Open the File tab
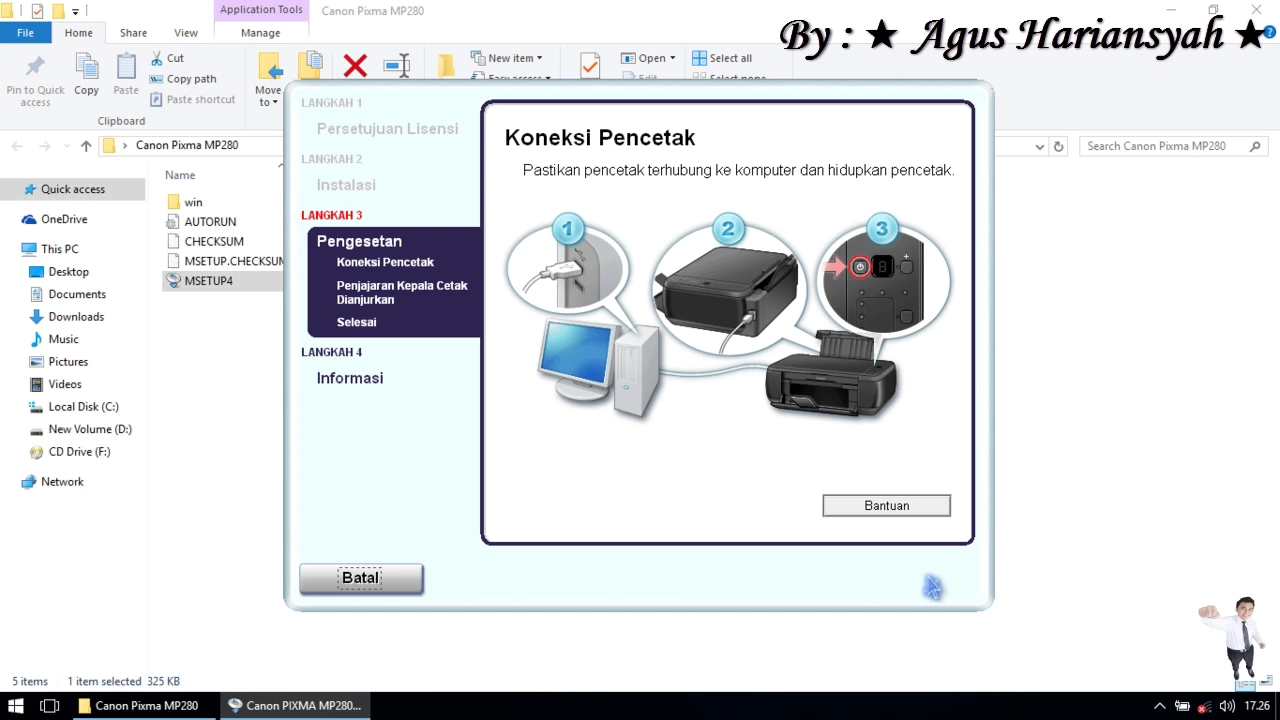The image size is (1280, 720). click(x=25, y=33)
